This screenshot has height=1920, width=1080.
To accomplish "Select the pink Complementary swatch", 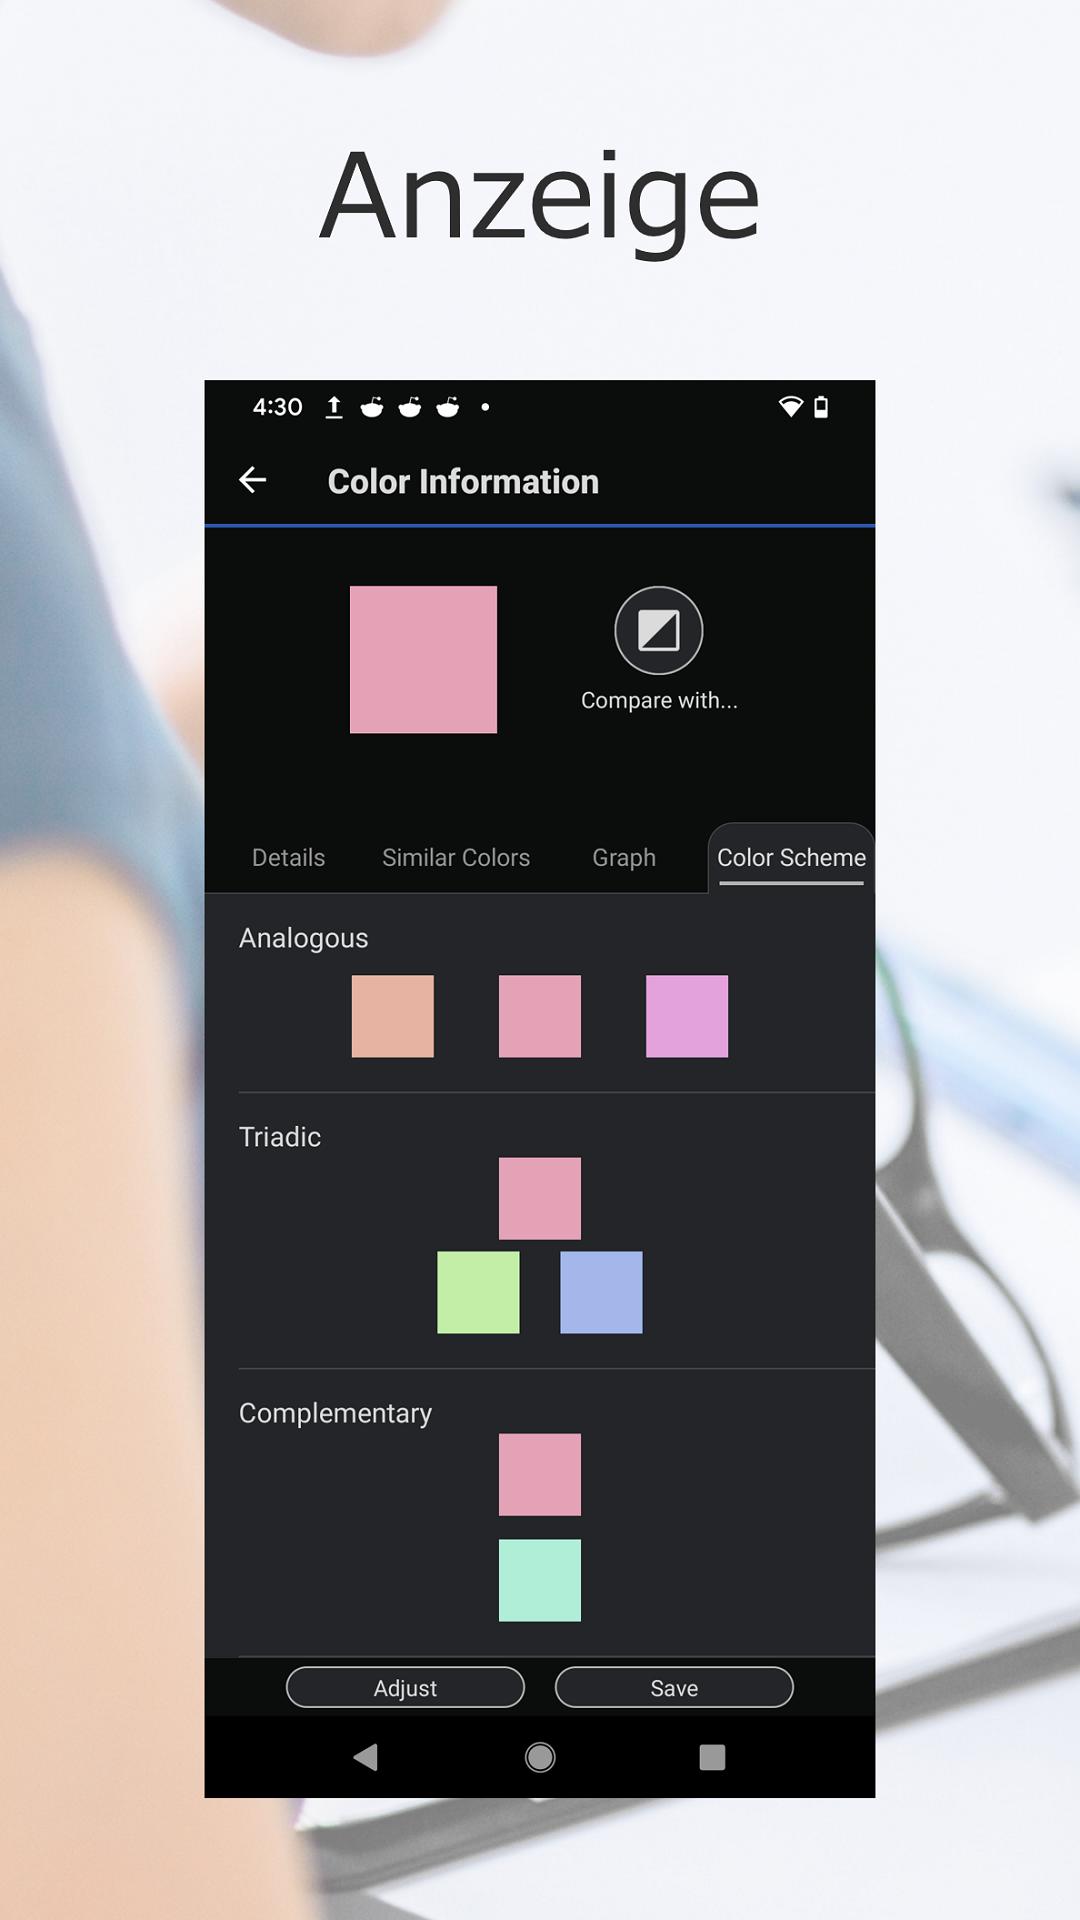I will [540, 1475].
